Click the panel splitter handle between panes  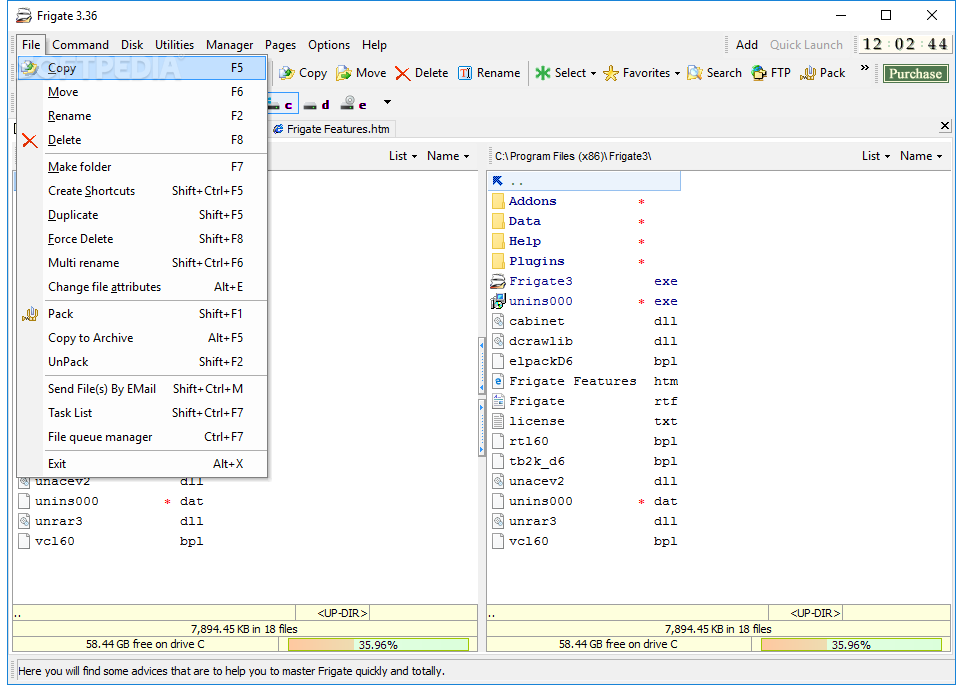[482, 396]
